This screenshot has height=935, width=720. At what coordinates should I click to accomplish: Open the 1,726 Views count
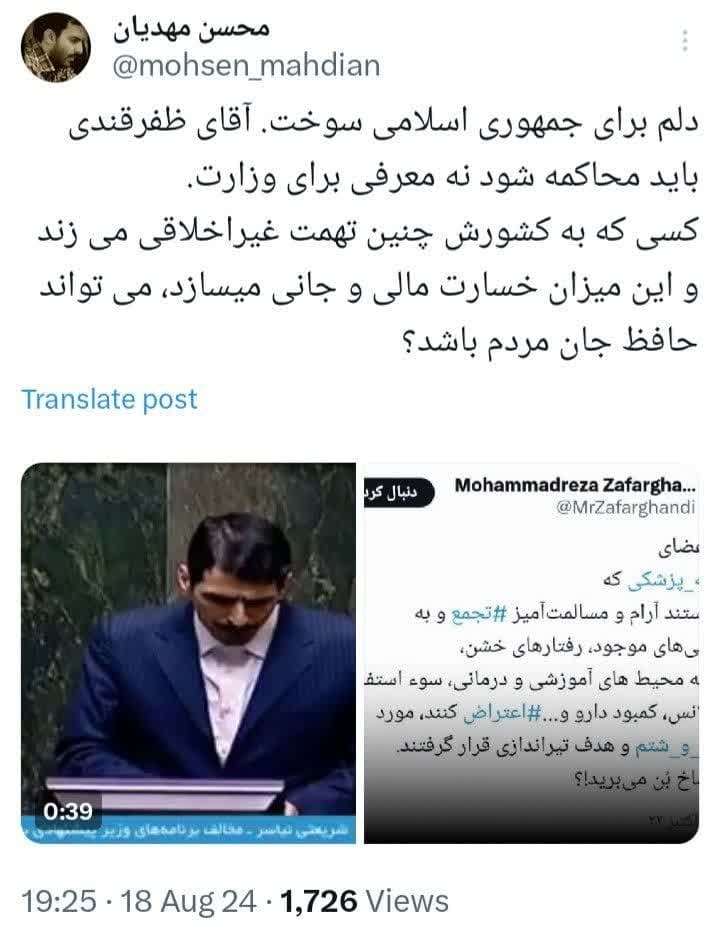[364, 900]
